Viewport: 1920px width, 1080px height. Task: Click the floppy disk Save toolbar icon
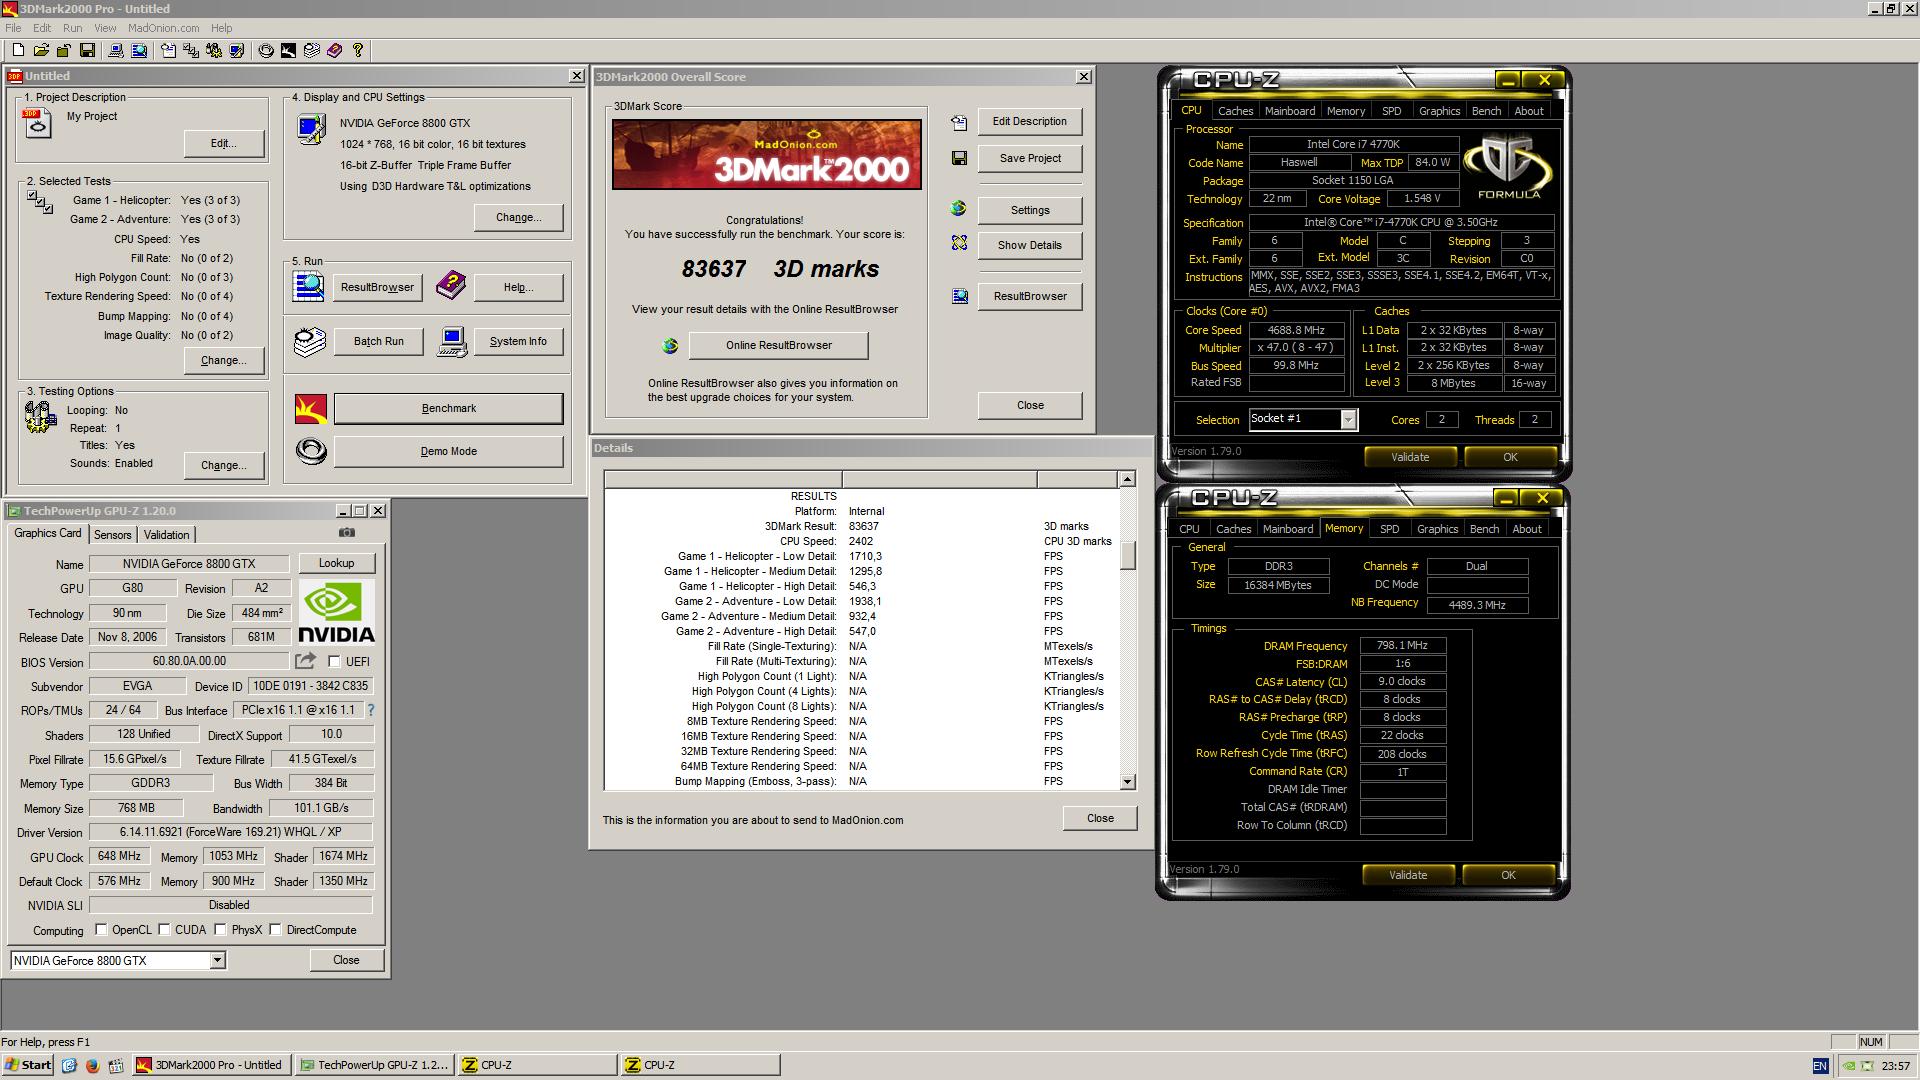[87, 50]
